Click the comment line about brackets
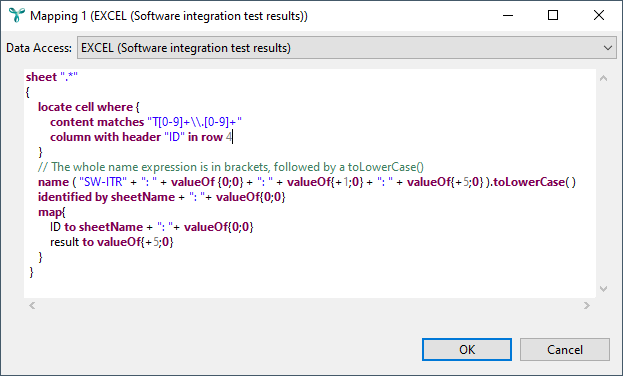 tap(231, 167)
